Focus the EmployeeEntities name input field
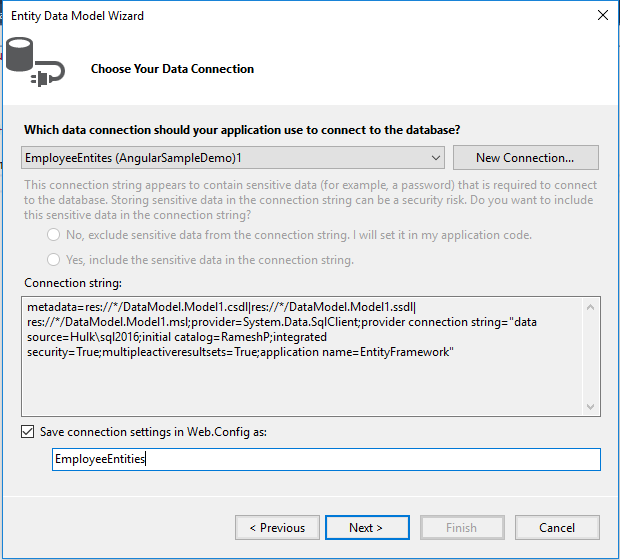Viewport: 620px width, 560px height. coord(325,459)
